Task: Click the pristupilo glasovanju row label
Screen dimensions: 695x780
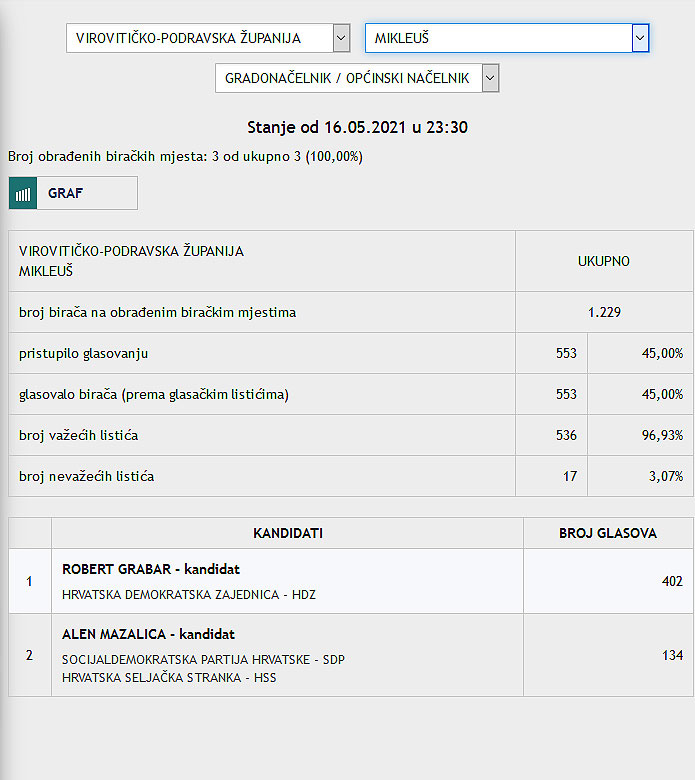Action: [x=84, y=354]
